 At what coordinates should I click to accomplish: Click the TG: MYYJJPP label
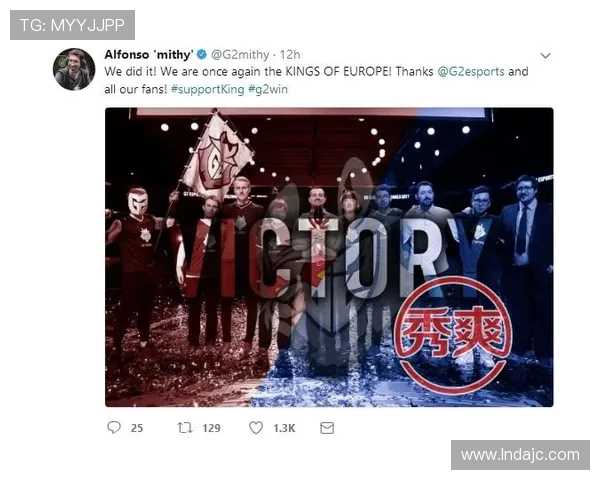tap(72, 25)
